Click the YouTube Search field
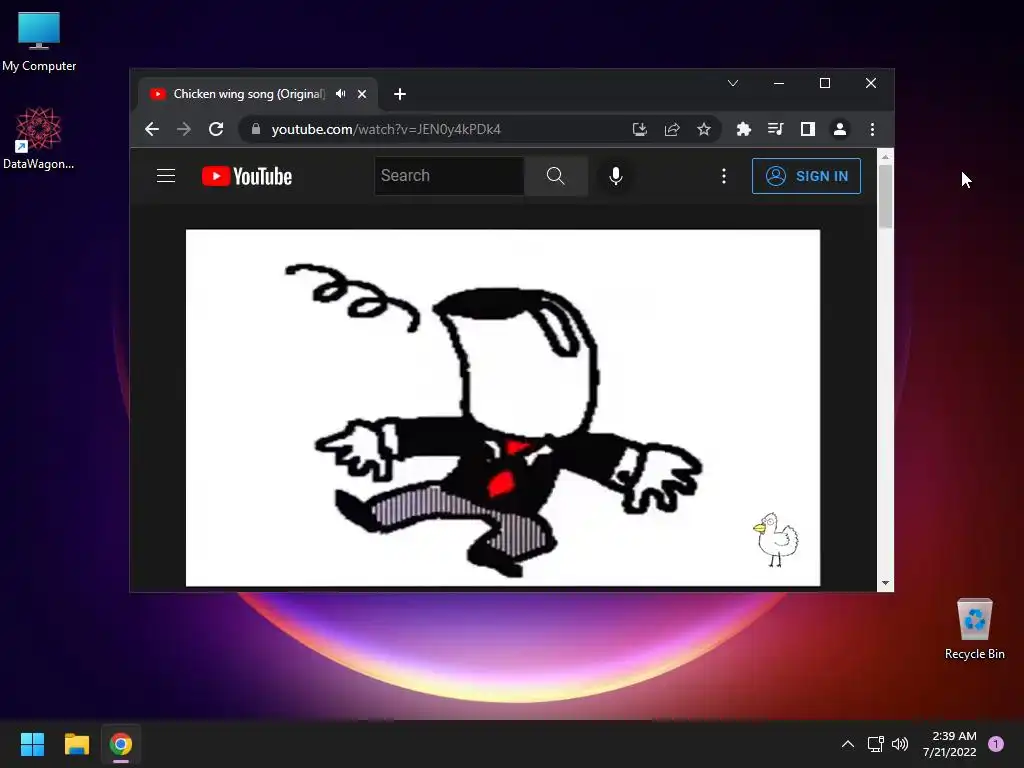Image resolution: width=1024 pixels, height=768 pixels. (x=449, y=176)
